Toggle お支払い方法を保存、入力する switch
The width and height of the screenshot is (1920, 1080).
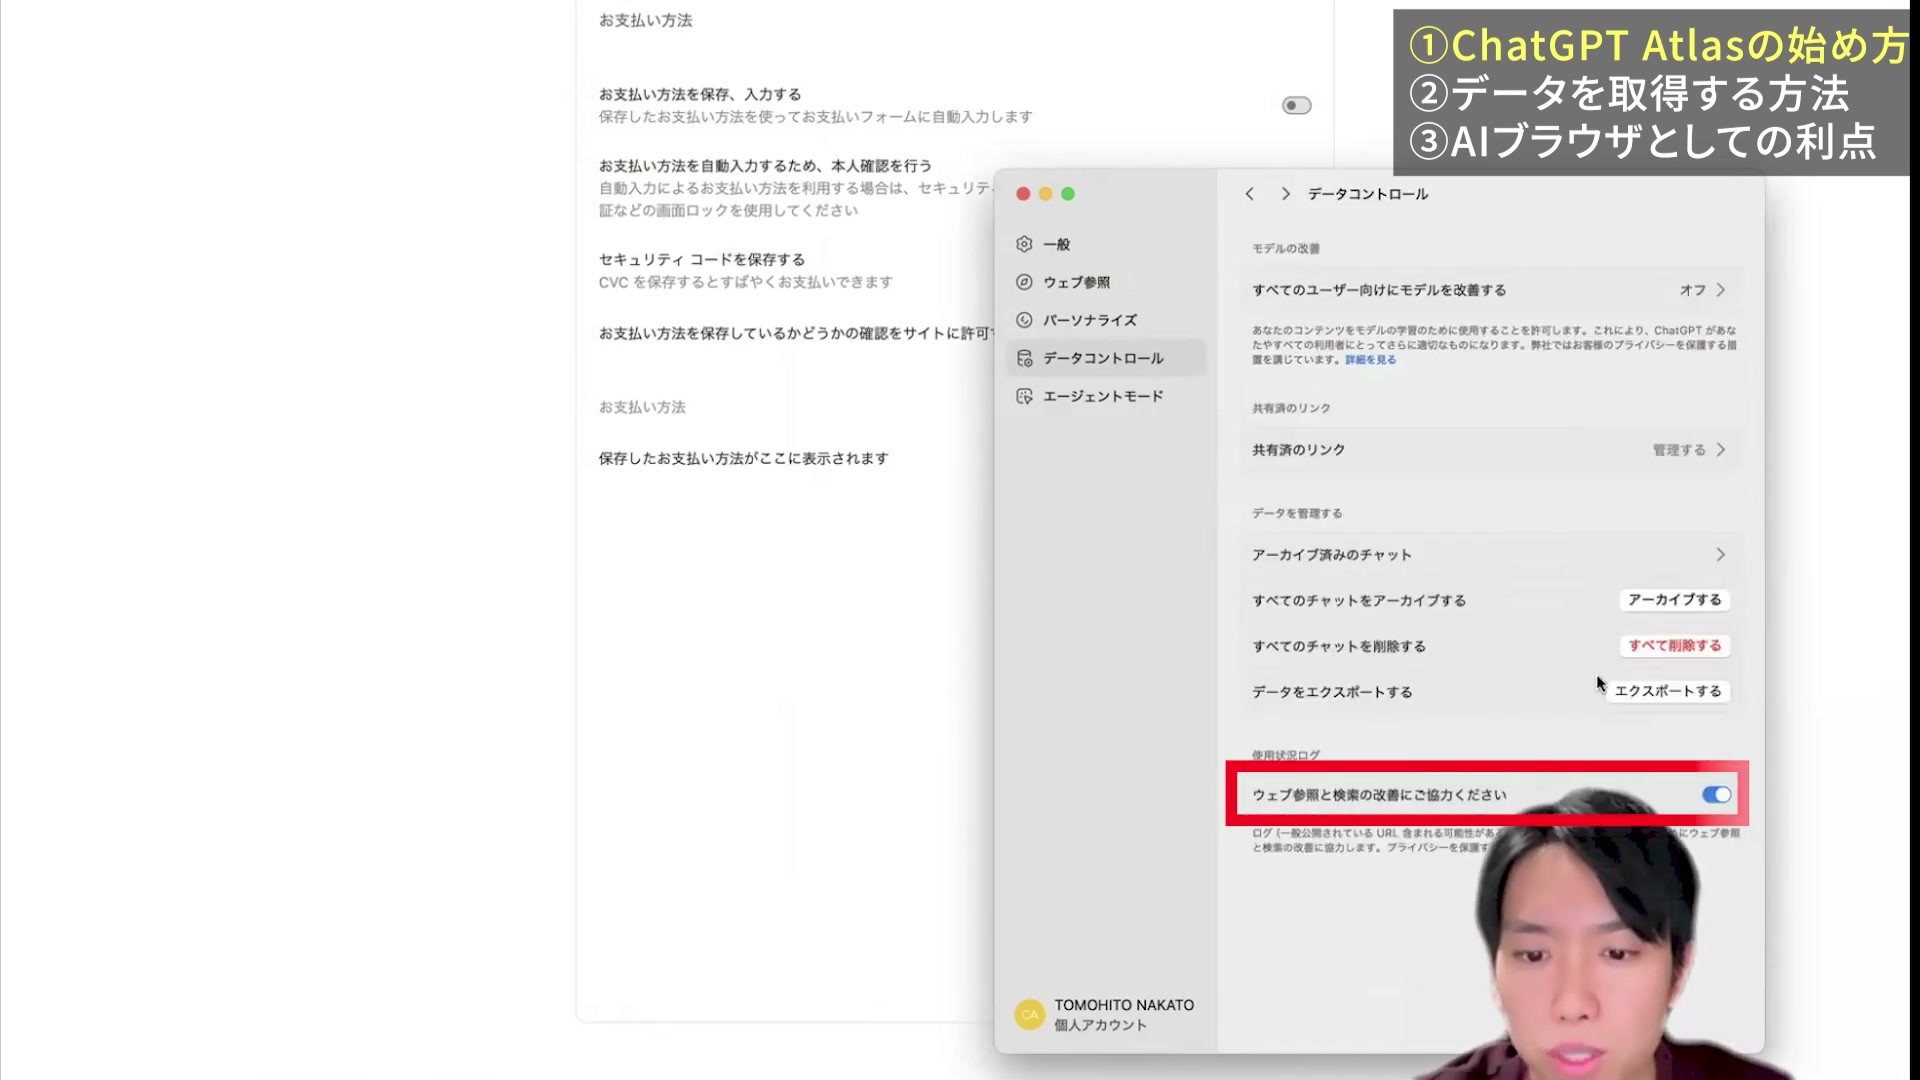[x=1296, y=105]
